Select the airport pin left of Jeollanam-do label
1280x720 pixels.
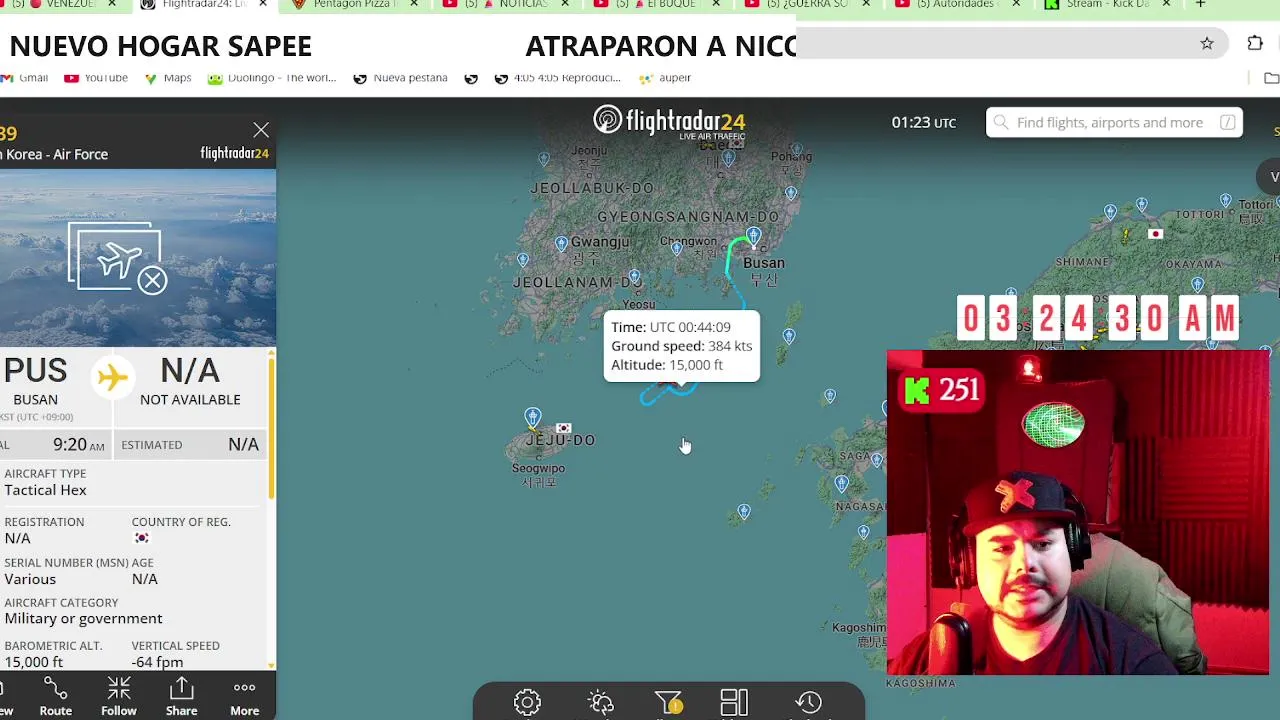(x=522, y=260)
